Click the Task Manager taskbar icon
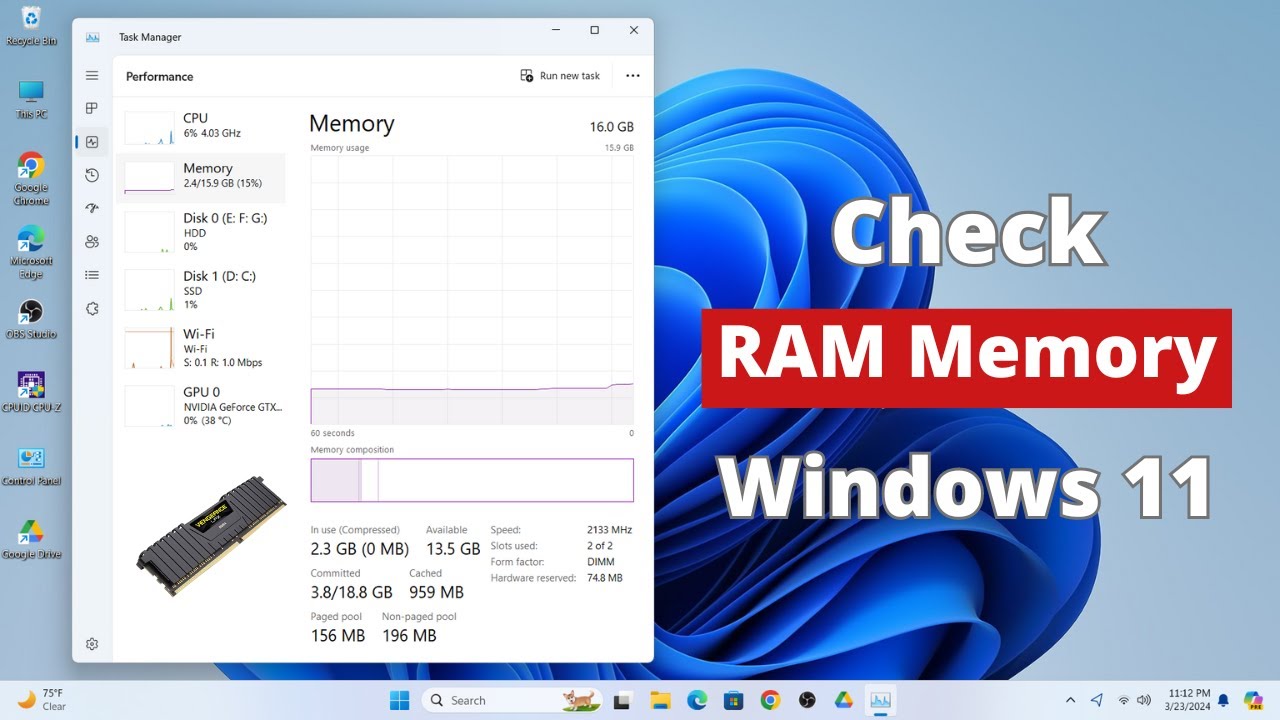 click(x=881, y=700)
